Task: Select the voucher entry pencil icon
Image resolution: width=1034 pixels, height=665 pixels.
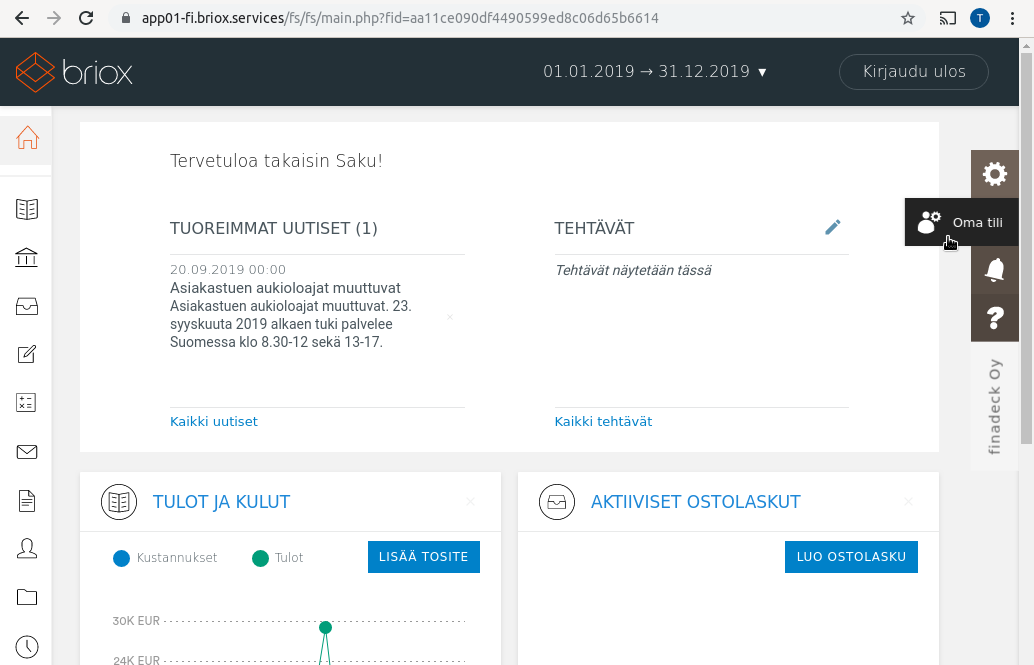Action: pyautogui.click(x=26, y=354)
